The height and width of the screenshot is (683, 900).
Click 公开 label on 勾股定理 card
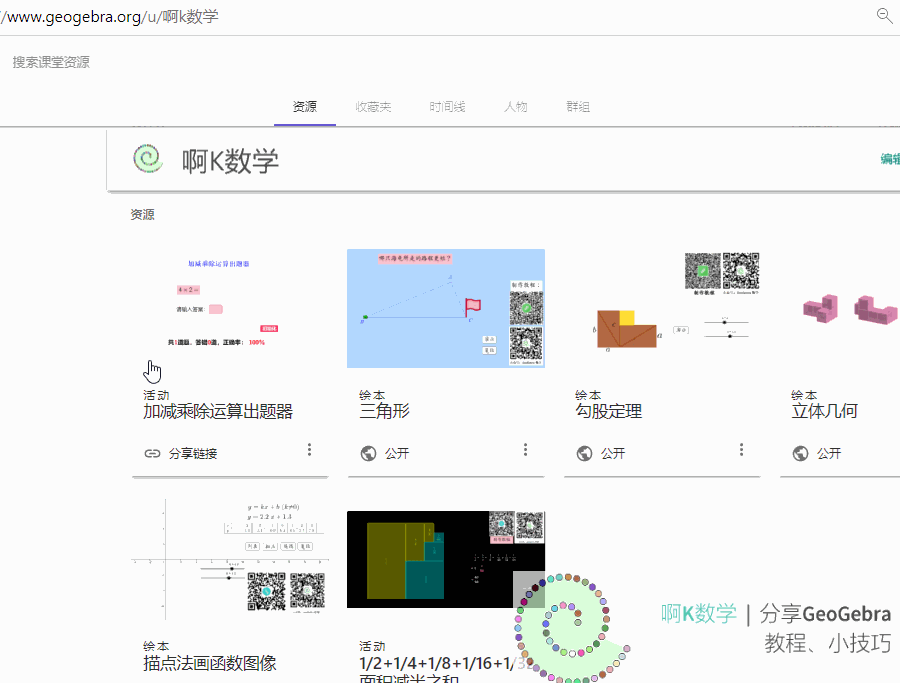(x=612, y=453)
